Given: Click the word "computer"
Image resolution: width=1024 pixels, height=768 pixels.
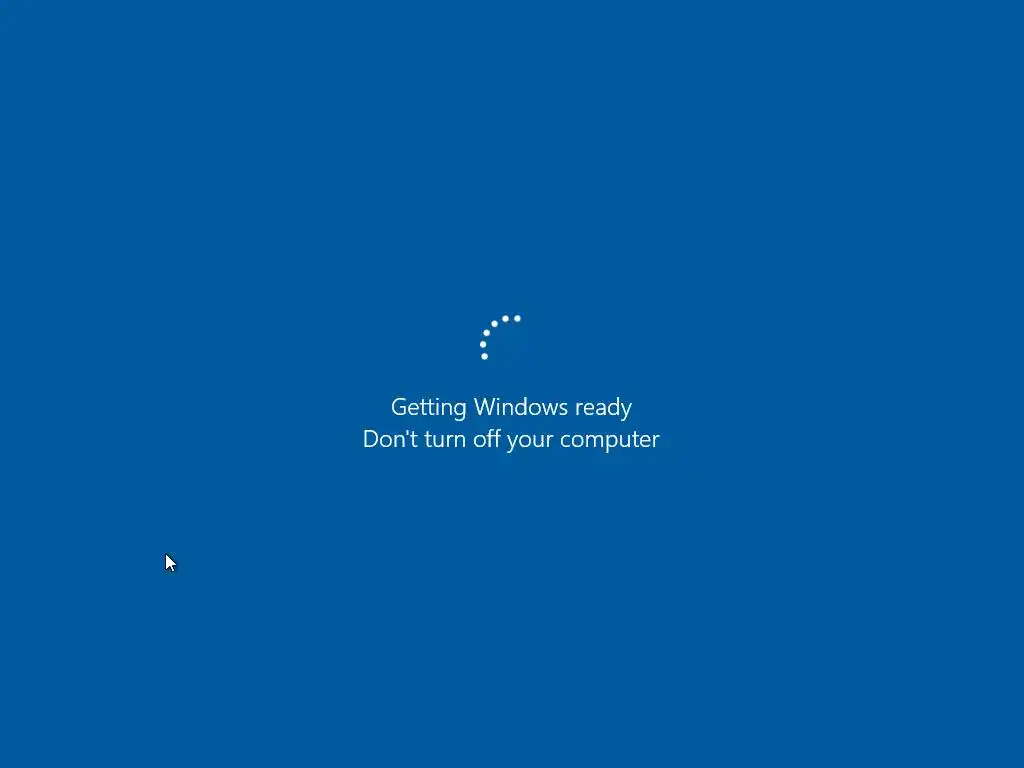Looking at the screenshot, I should 610,441.
